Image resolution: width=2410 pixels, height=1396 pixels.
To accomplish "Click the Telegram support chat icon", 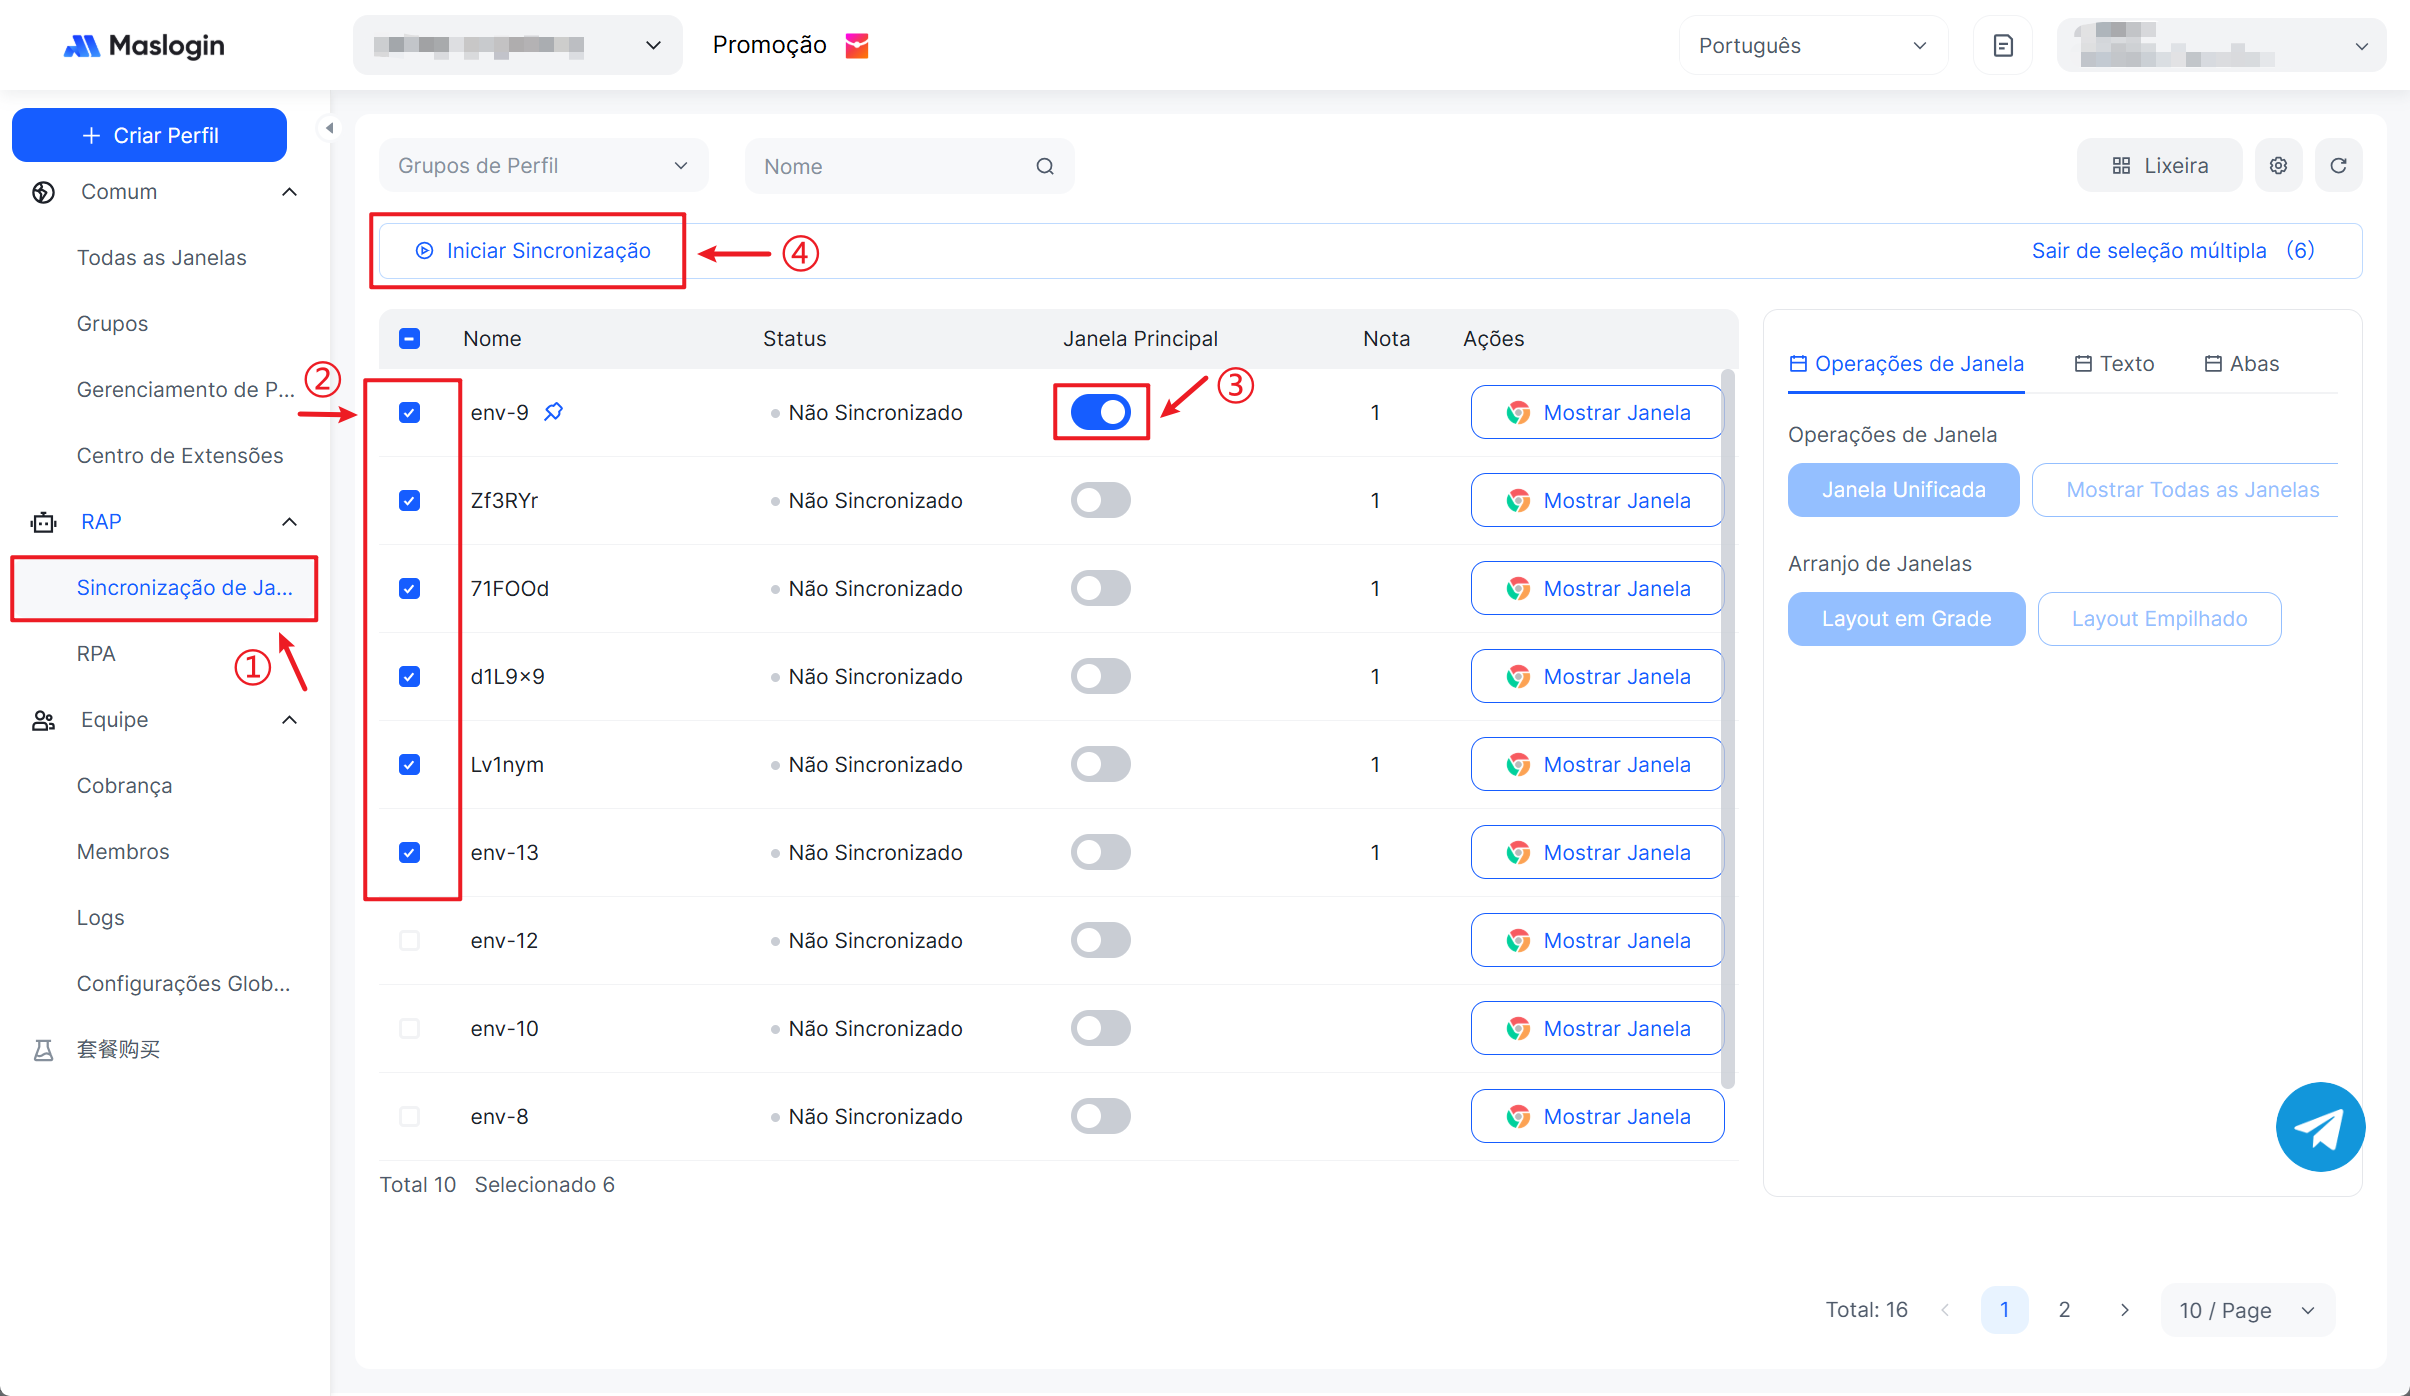I will 2320,1127.
